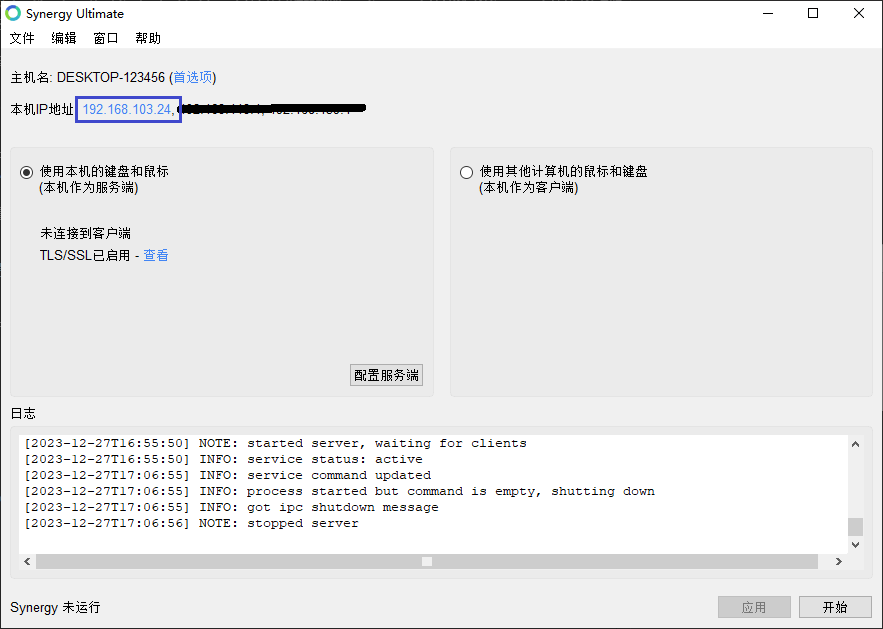
Task: Click the 应用 button
Action: [754, 607]
